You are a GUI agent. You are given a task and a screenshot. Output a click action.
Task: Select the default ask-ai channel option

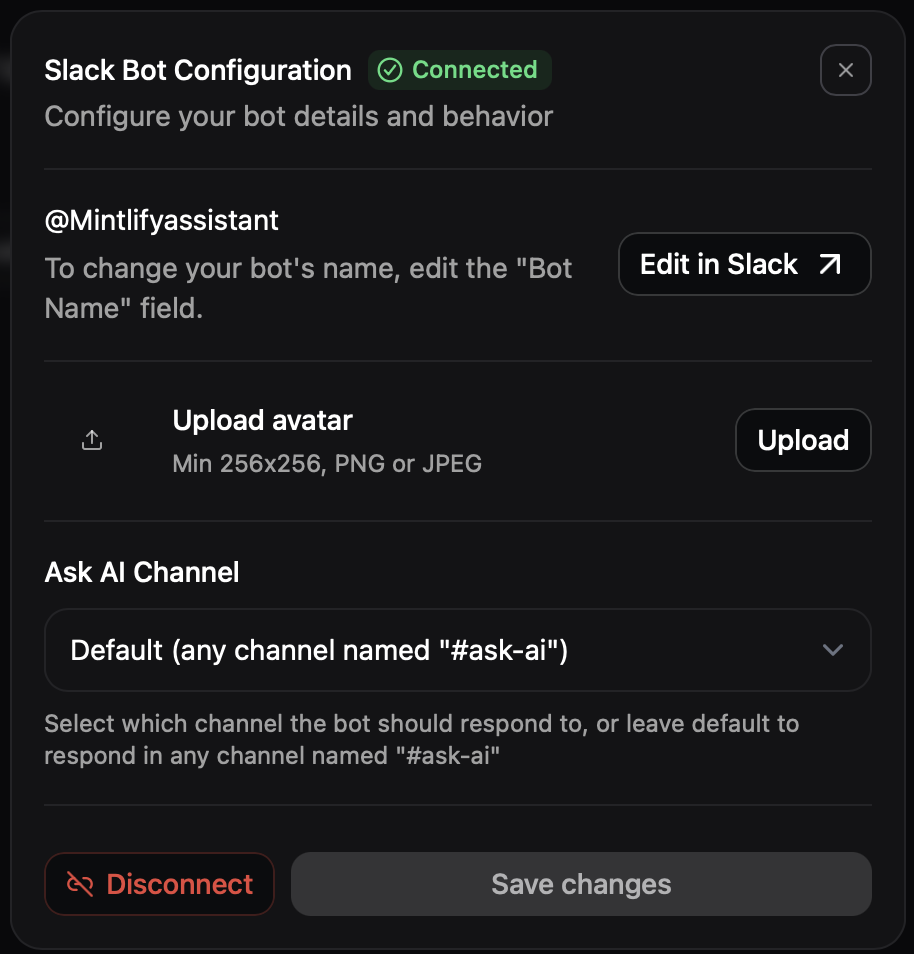coord(457,650)
